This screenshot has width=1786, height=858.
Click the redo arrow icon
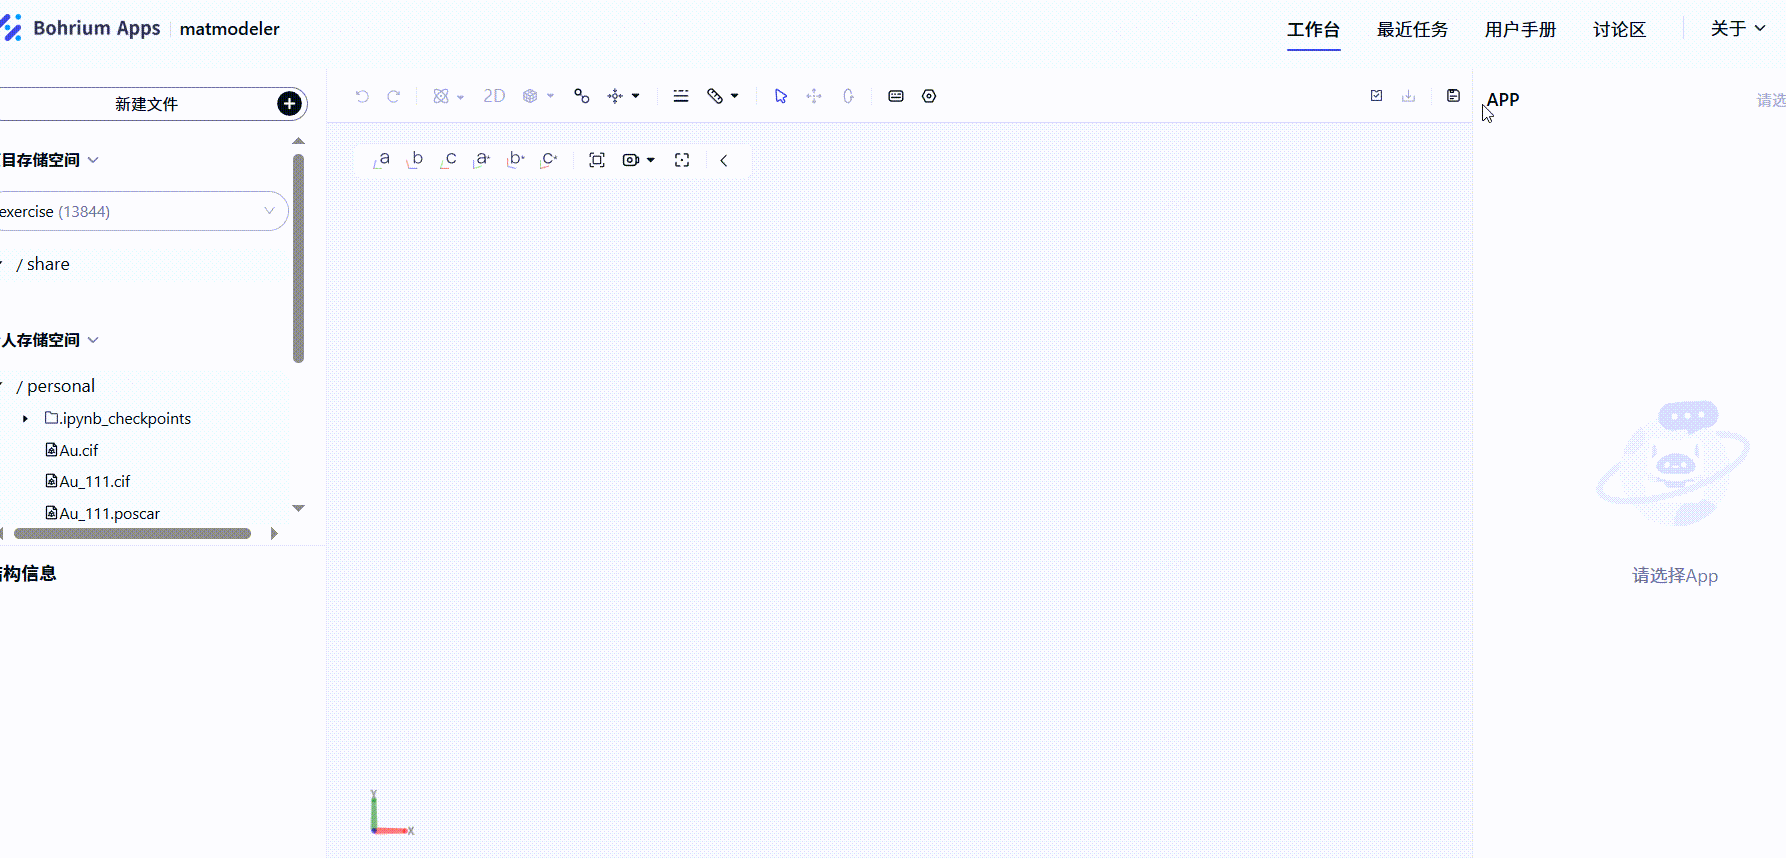[394, 96]
